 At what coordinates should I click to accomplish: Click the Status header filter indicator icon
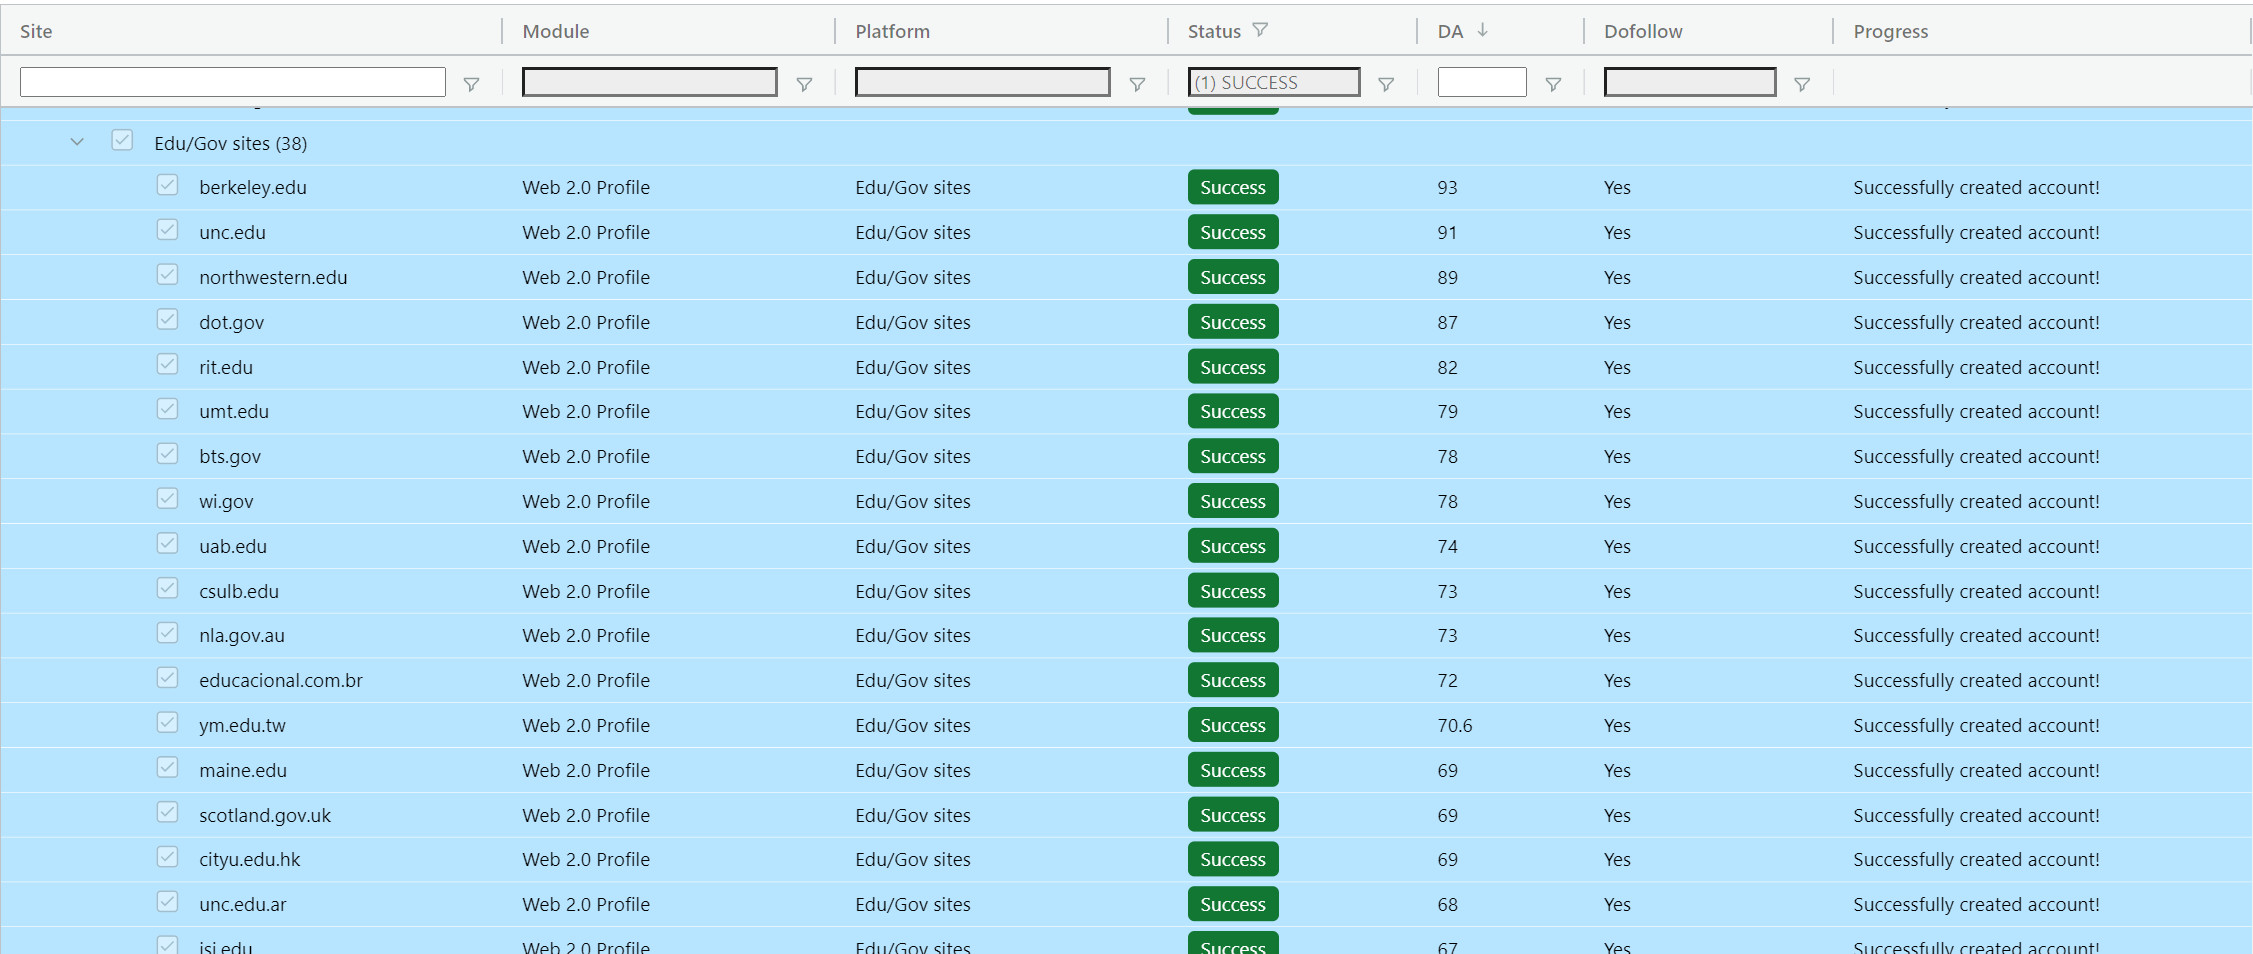click(x=1260, y=30)
